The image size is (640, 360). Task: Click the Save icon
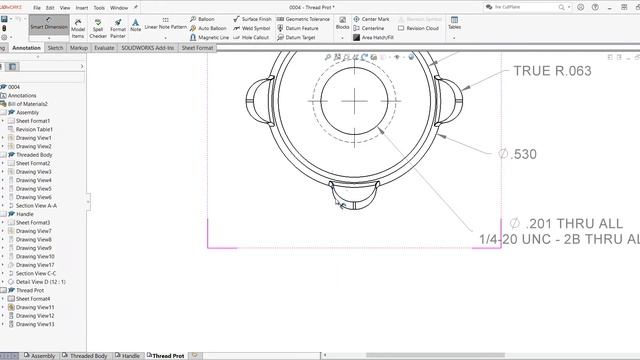point(4,19)
